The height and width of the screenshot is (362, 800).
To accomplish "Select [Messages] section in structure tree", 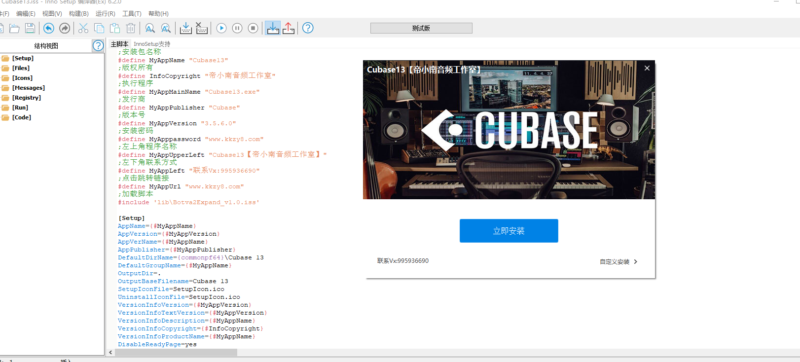I will [28, 88].
